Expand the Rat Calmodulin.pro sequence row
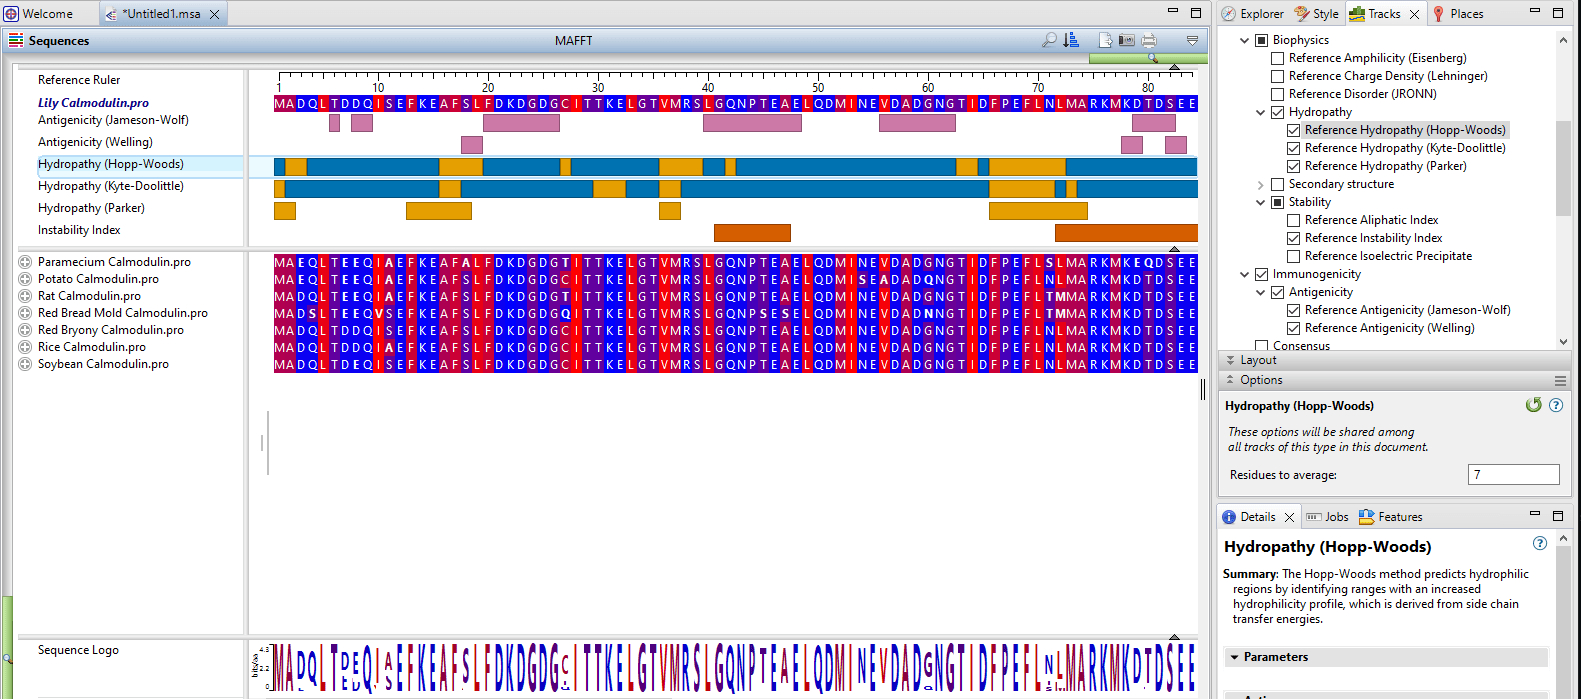 point(25,296)
